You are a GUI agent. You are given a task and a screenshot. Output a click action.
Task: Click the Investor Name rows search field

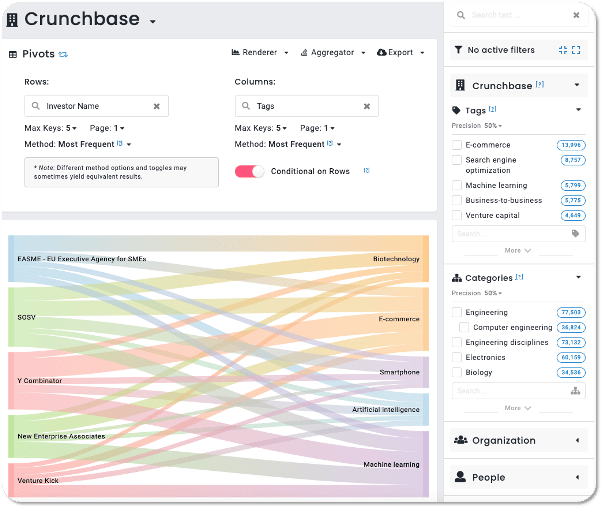point(96,106)
